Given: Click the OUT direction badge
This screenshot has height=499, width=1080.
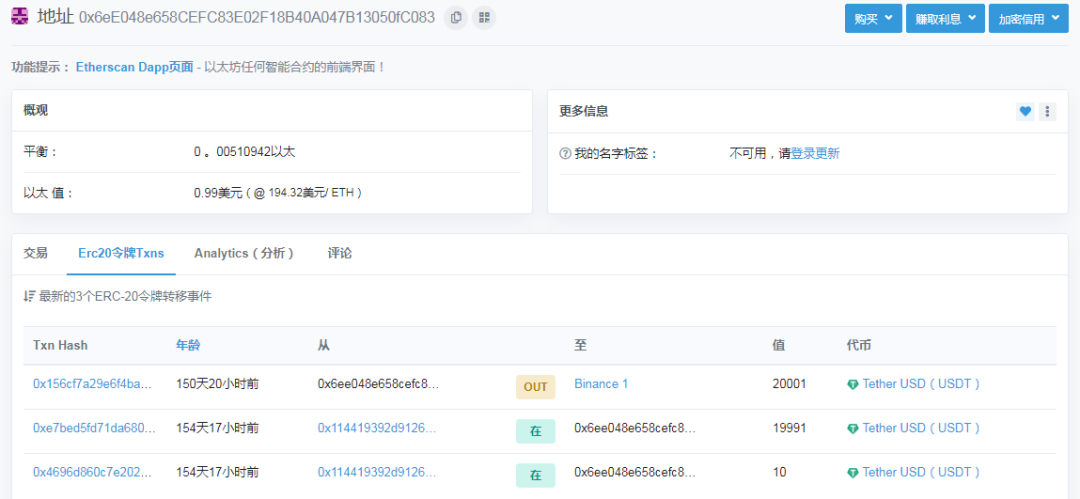Looking at the screenshot, I should pos(535,387).
